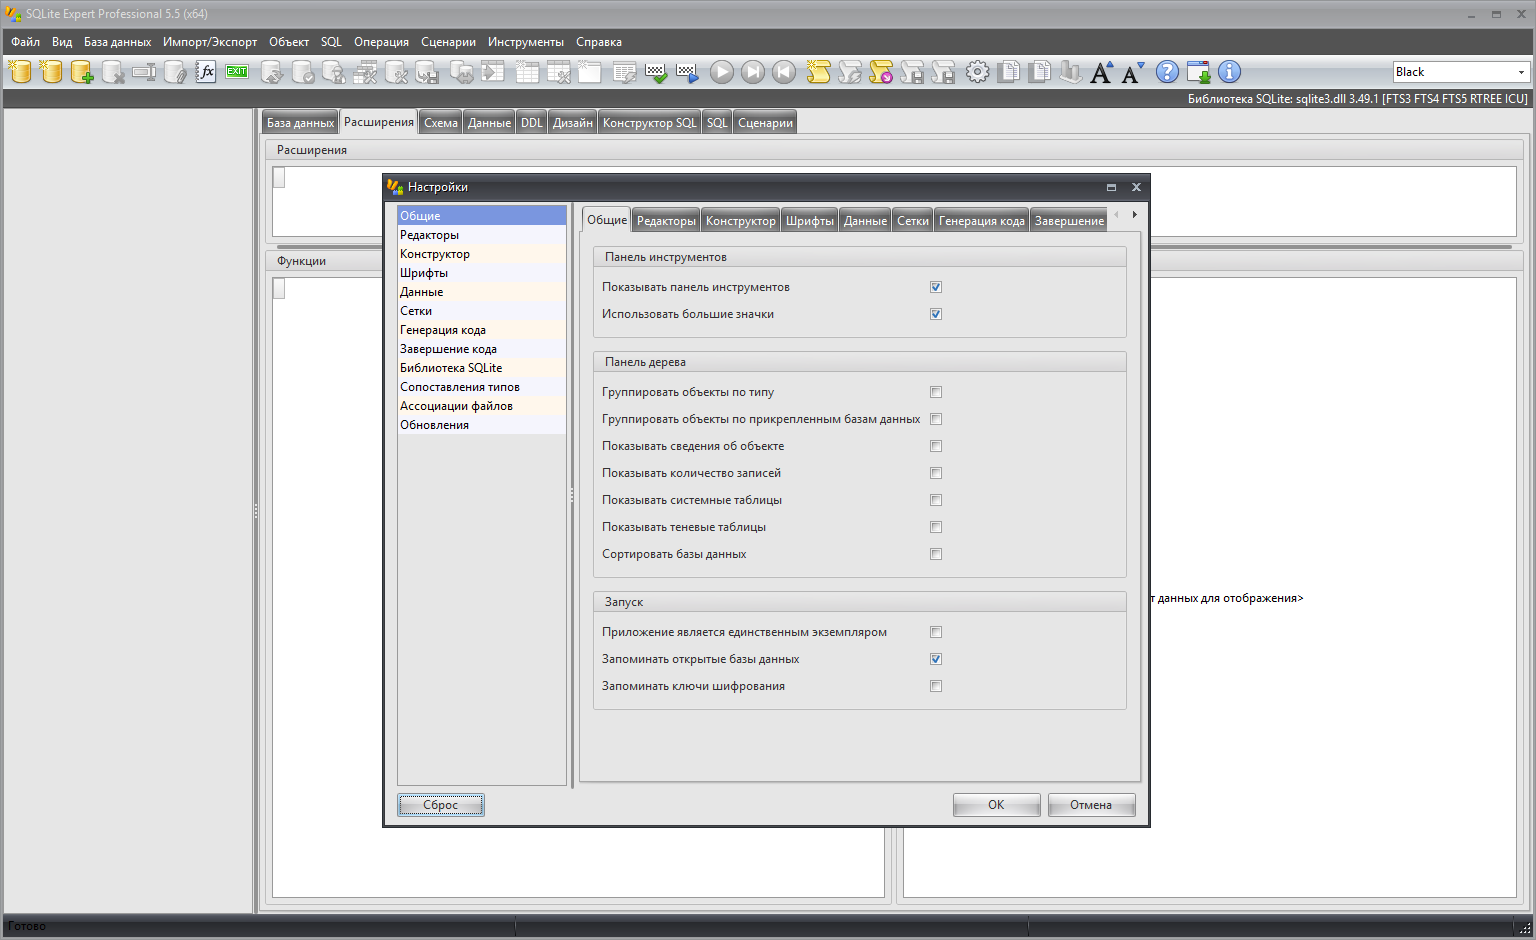This screenshot has width=1536, height=940.
Task: Click the New Database toolbar icon
Action: 20,72
